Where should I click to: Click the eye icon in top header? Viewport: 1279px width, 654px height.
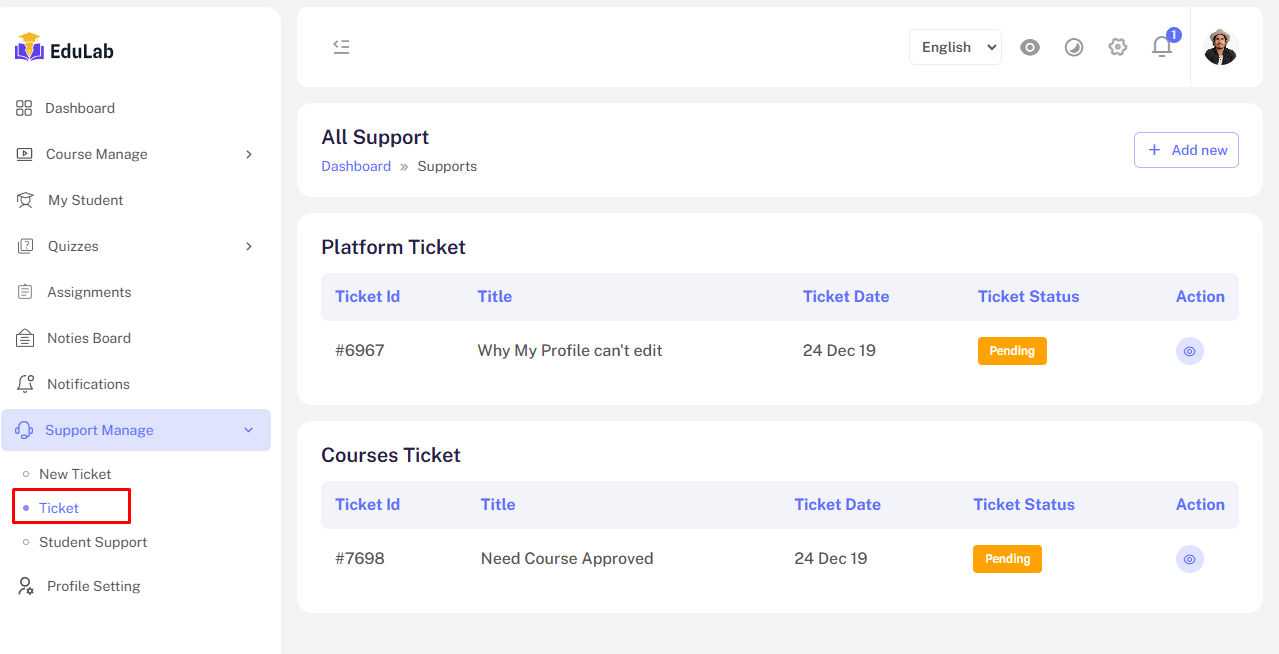pyautogui.click(x=1030, y=47)
